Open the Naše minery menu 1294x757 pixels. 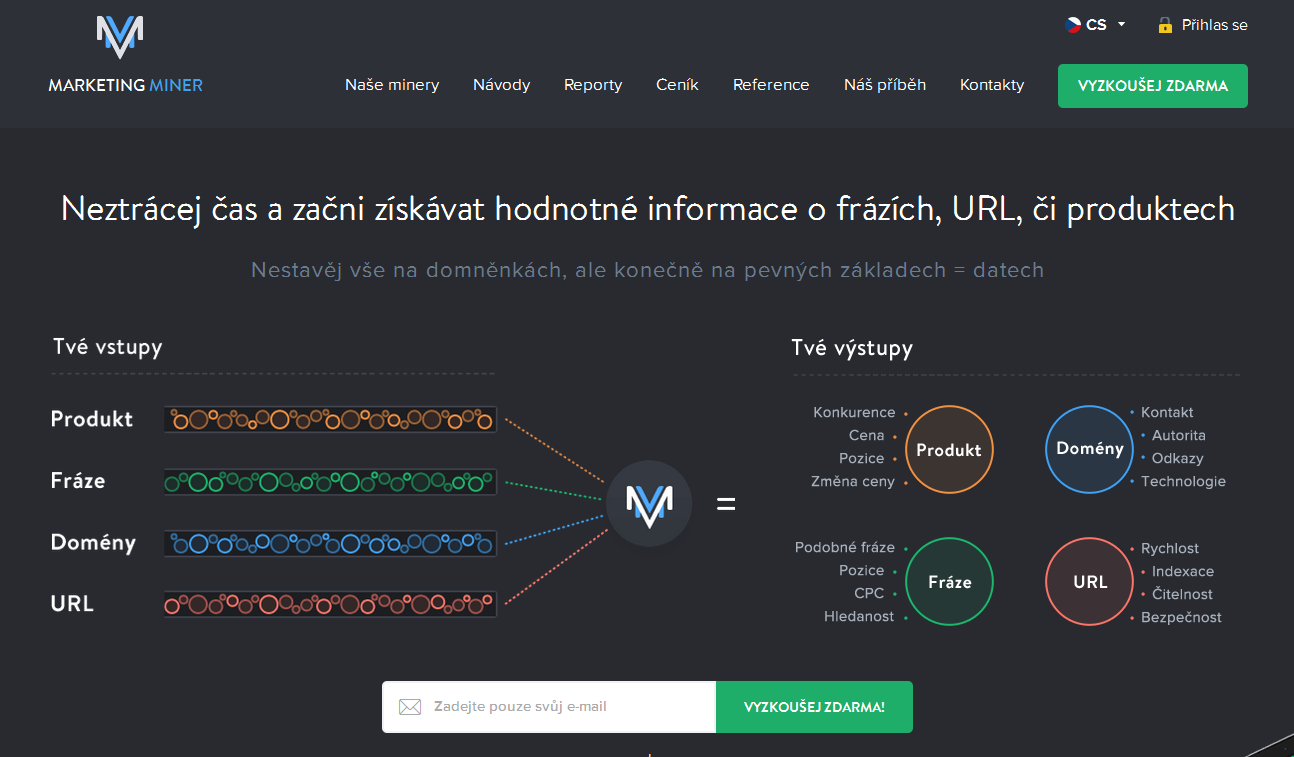pyautogui.click(x=392, y=85)
